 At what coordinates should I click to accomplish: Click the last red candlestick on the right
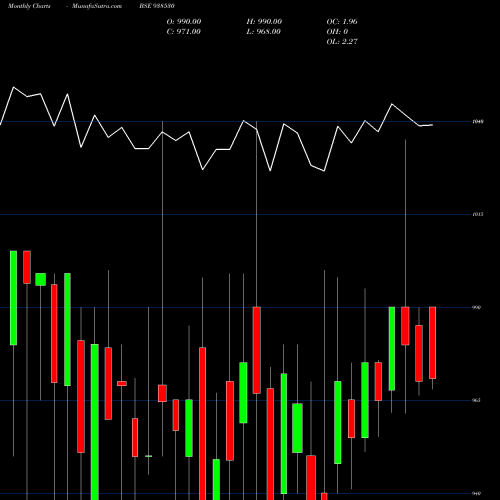tap(432, 343)
